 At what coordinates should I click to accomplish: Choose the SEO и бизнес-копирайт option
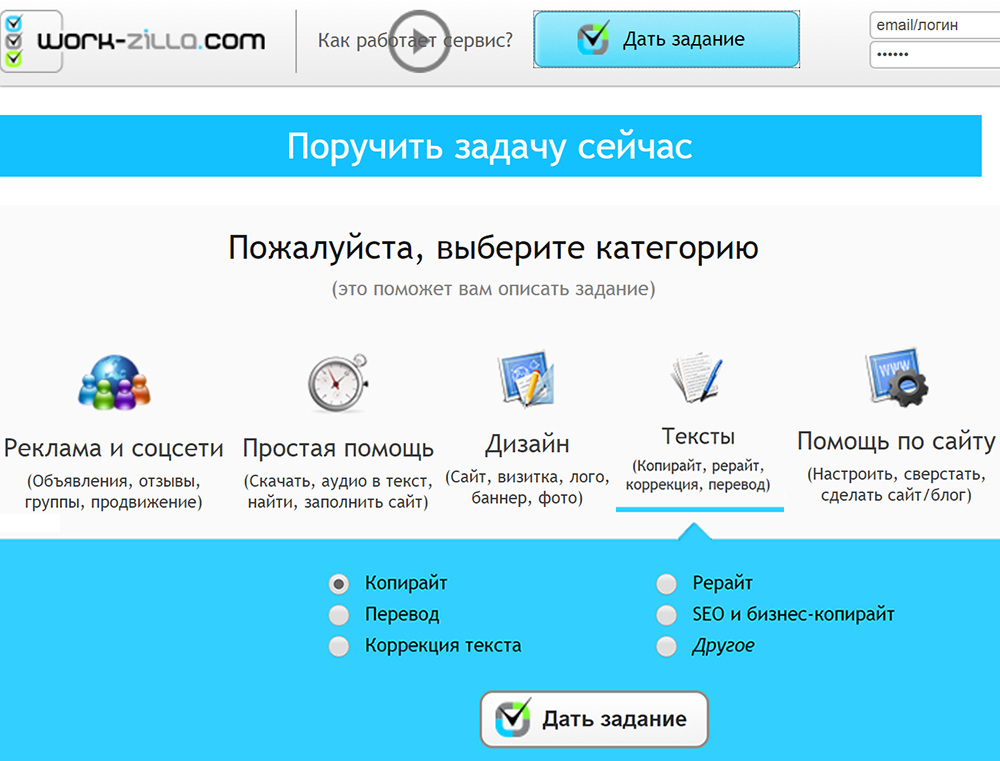[x=666, y=615]
